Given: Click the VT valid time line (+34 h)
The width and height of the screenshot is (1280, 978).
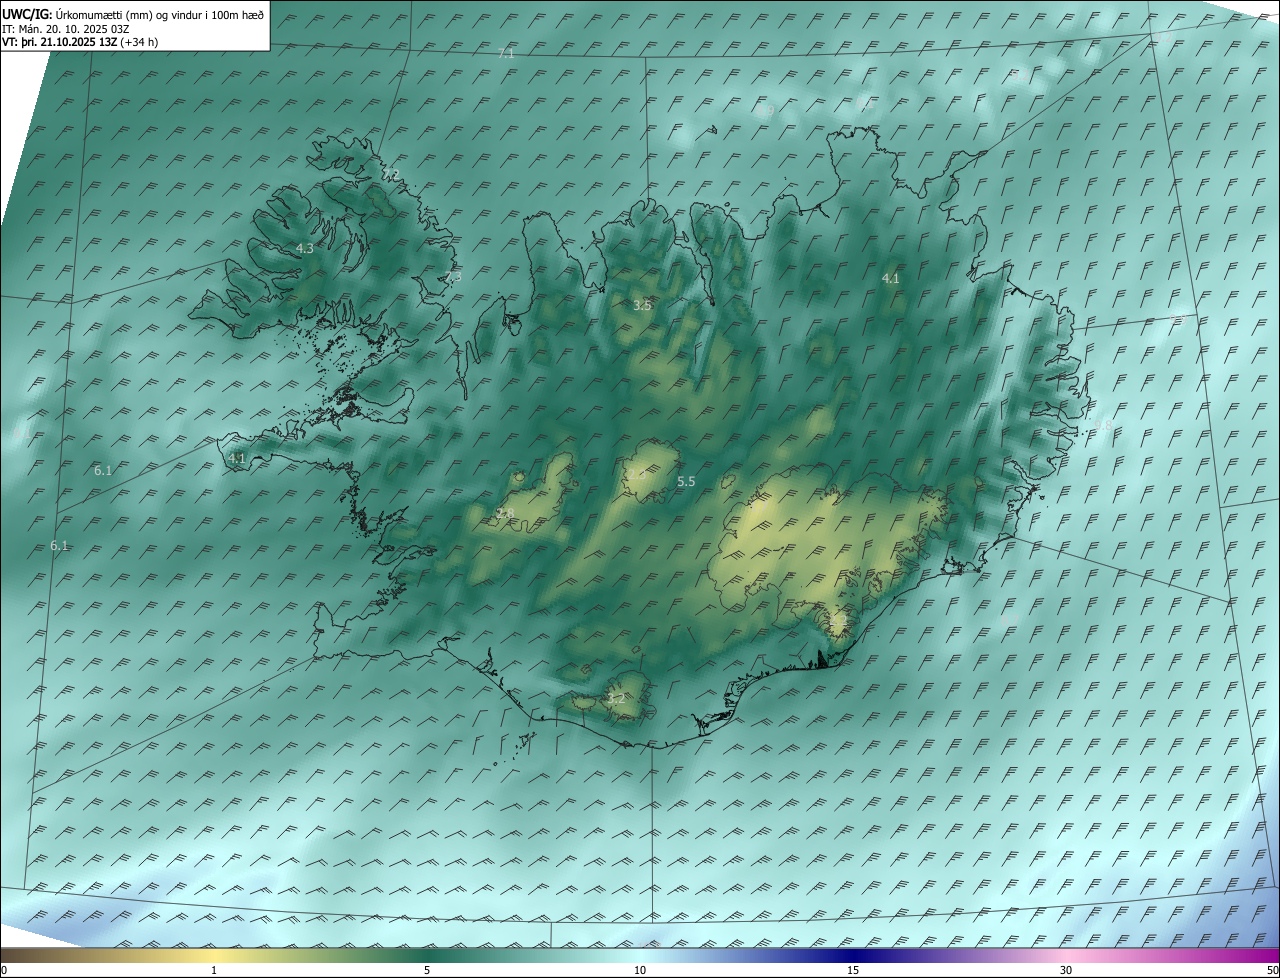Looking at the screenshot, I should (80, 42).
